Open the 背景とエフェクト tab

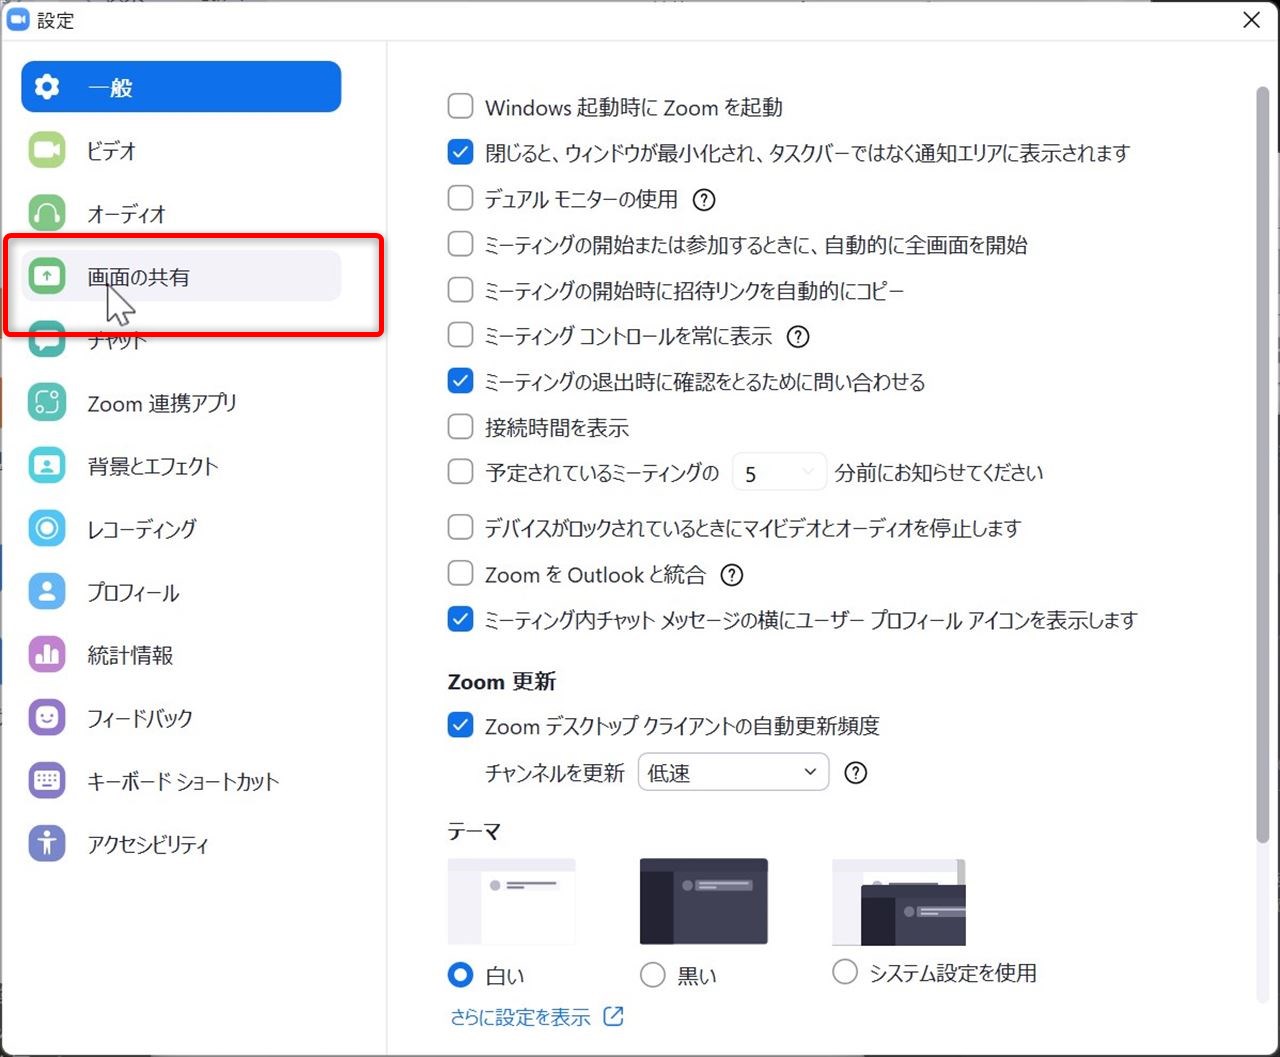point(181,465)
